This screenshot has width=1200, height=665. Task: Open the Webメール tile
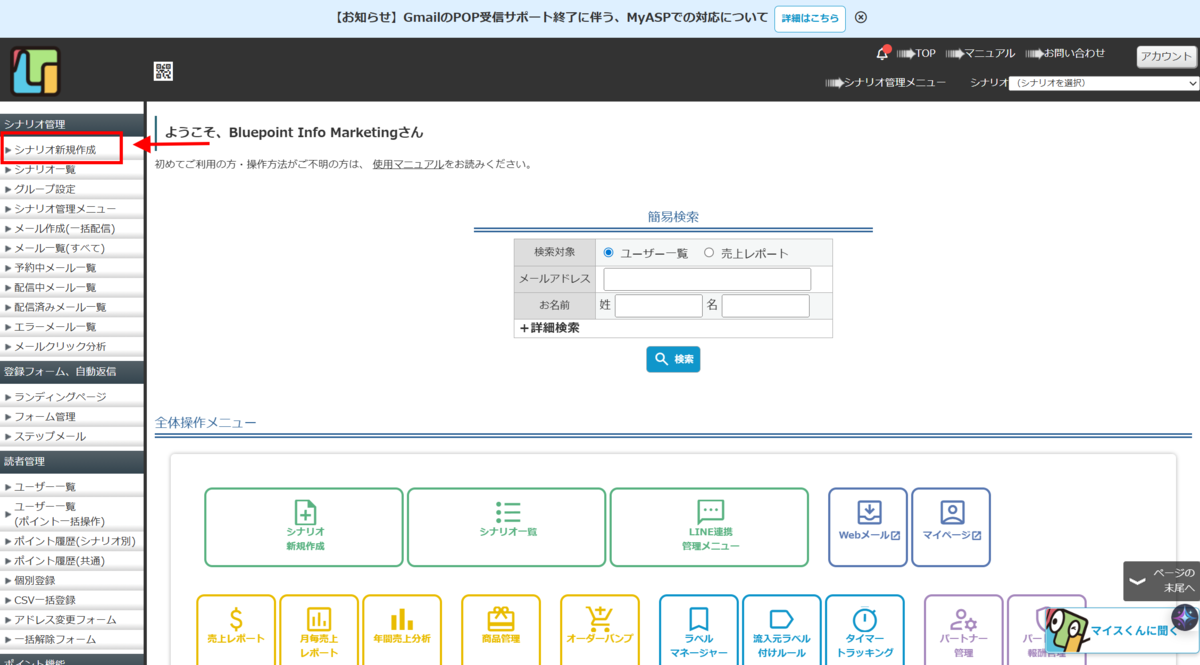(868, 528)
